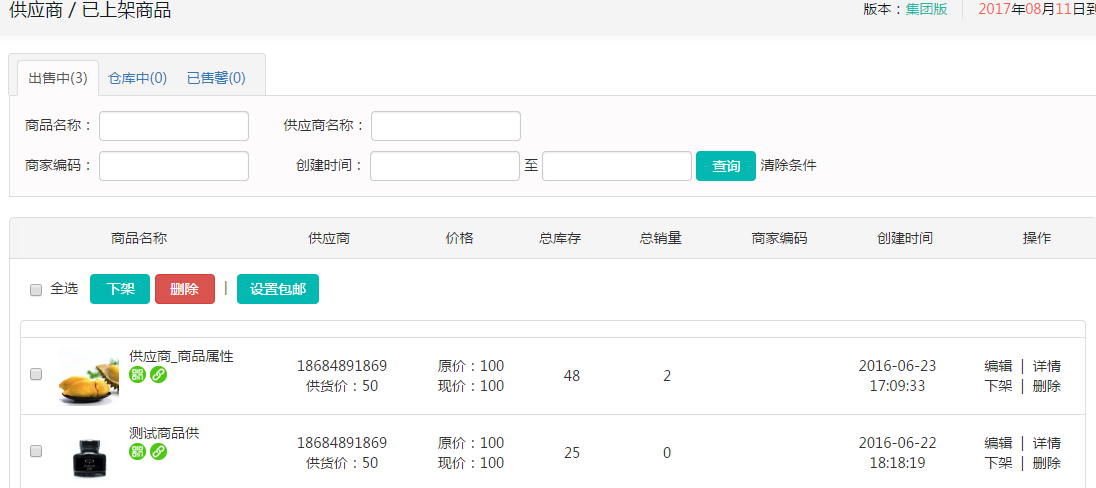1096x488 pixels.
Task: Click the 设置包邮 button
Action: [x=278, y=289]
